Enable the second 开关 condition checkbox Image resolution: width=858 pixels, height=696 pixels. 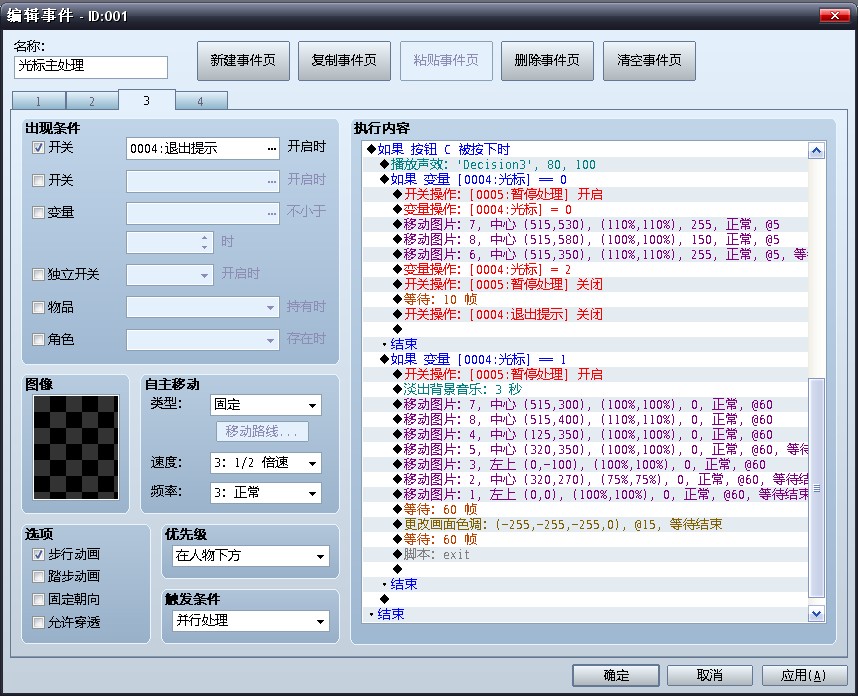click(x=38, y=181)
